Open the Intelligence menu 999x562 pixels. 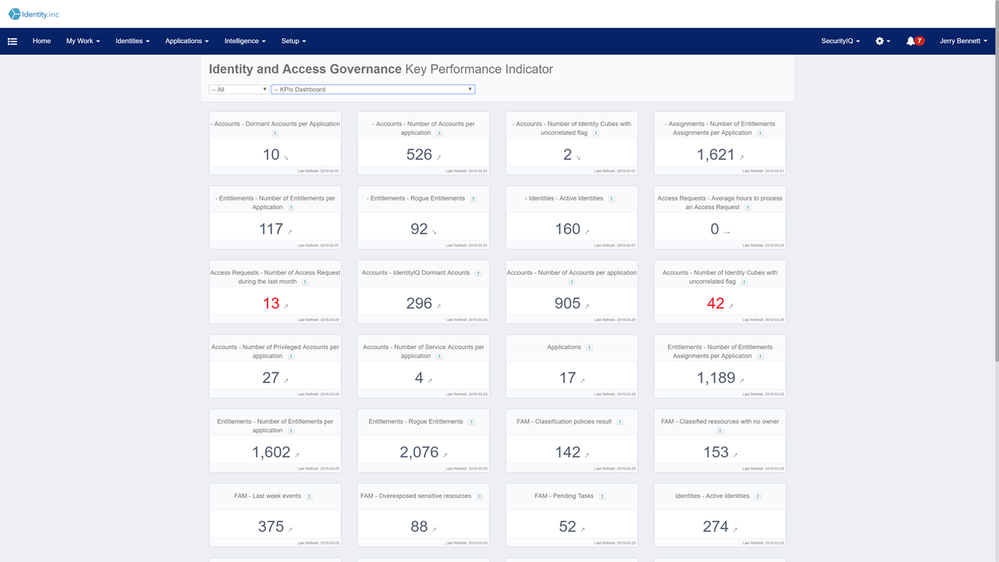coord(245,41)
